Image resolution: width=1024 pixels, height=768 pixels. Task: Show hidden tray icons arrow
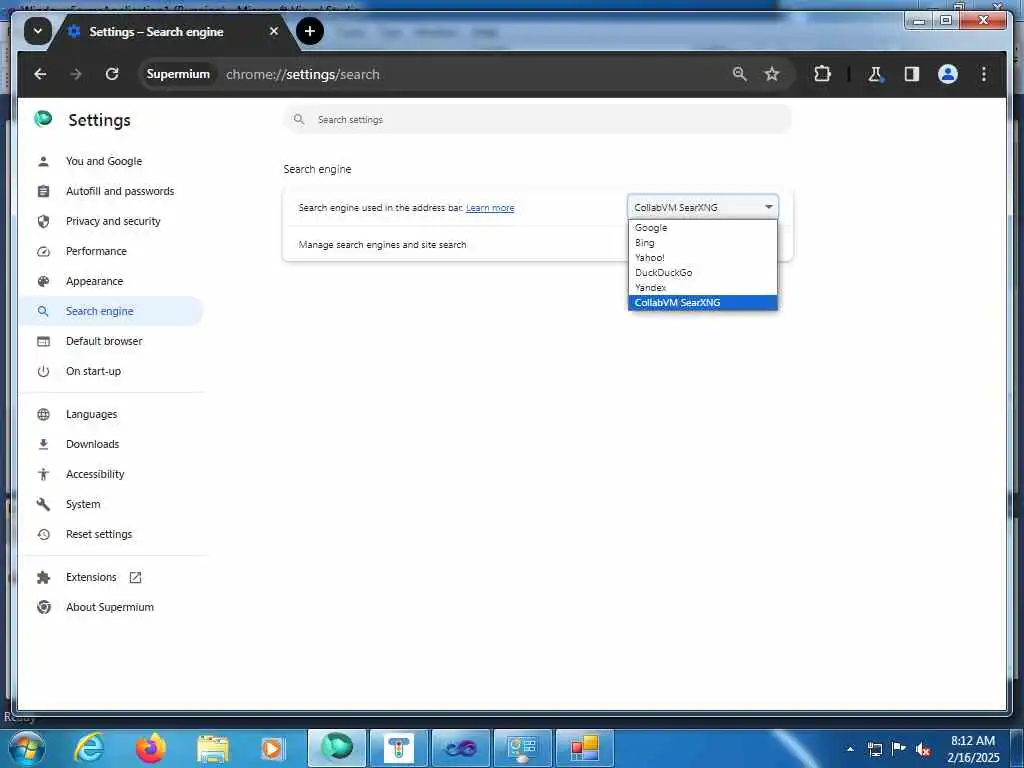850,749
